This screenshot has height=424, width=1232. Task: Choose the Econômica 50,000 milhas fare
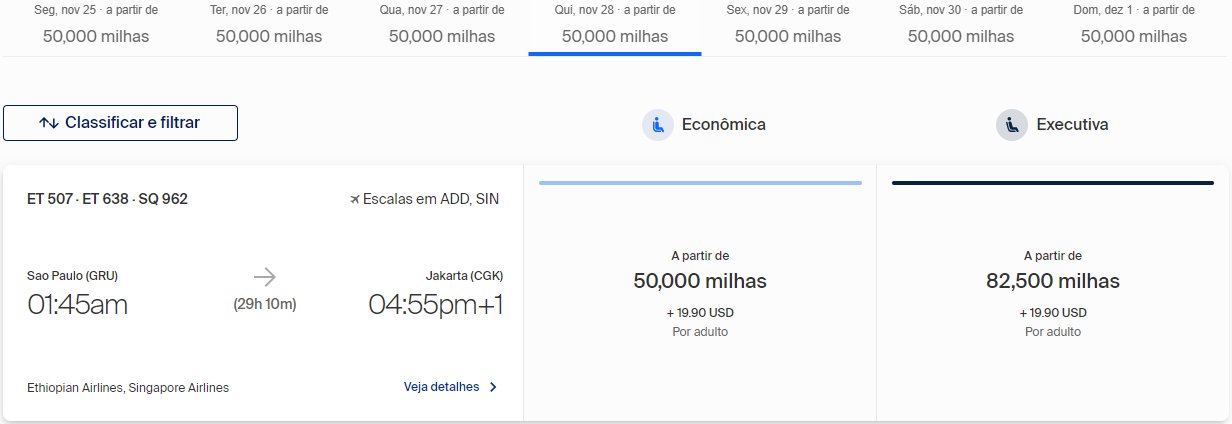tap(700, 293)
